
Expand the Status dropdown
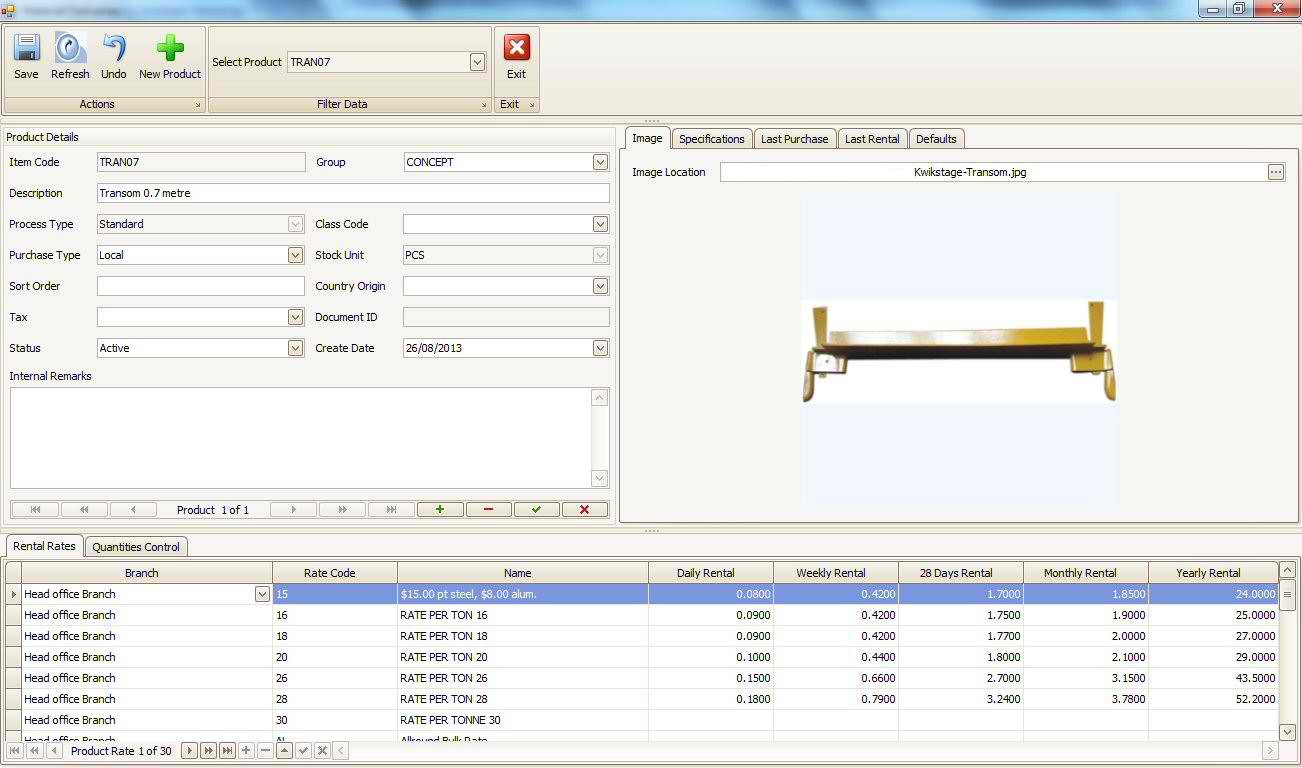[295, 348]
